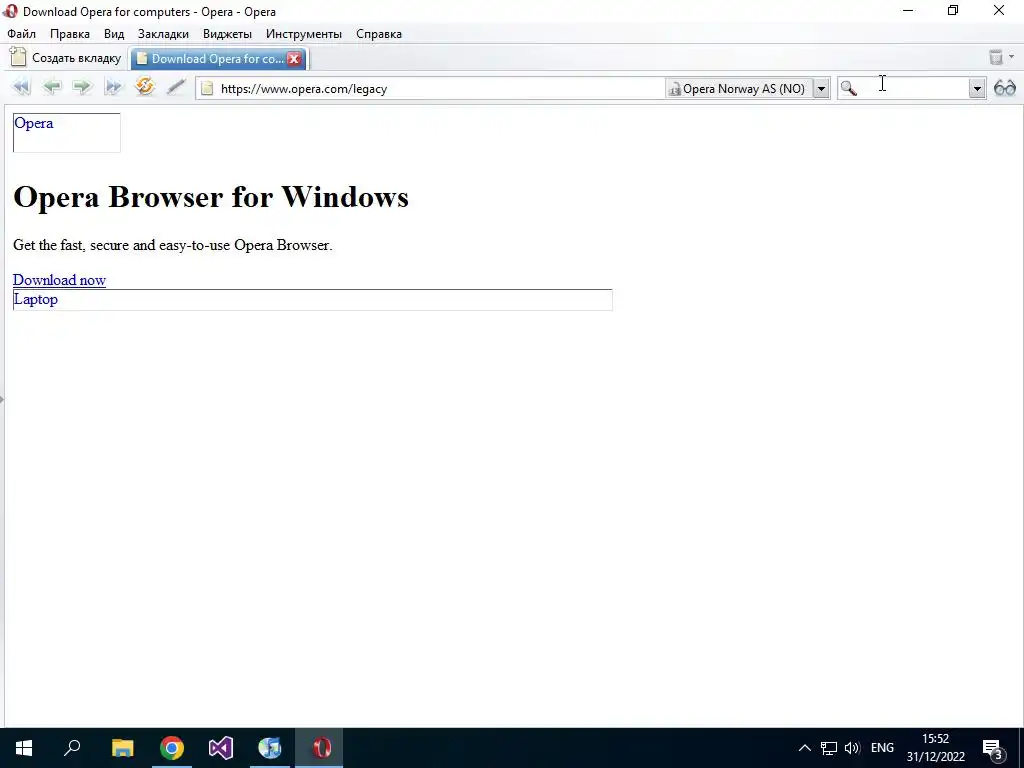
Task: Expand the address bar history dropdown
Action: 821,89
